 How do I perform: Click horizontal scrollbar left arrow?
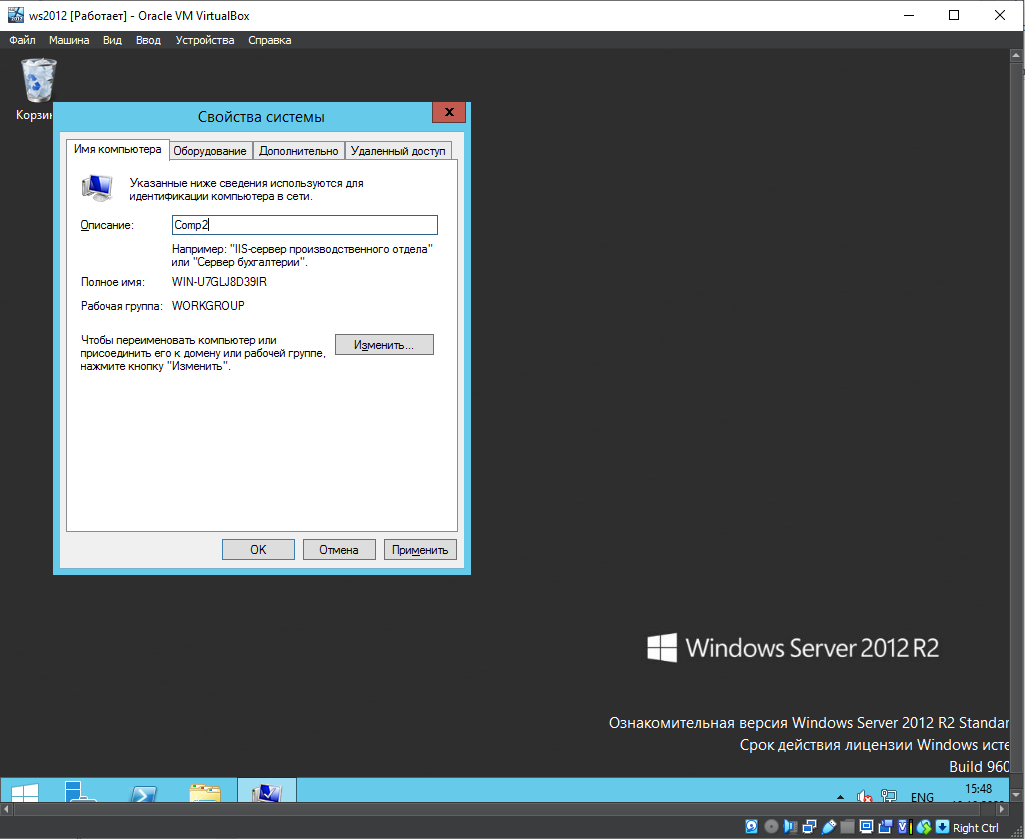(x=7, y=809)
